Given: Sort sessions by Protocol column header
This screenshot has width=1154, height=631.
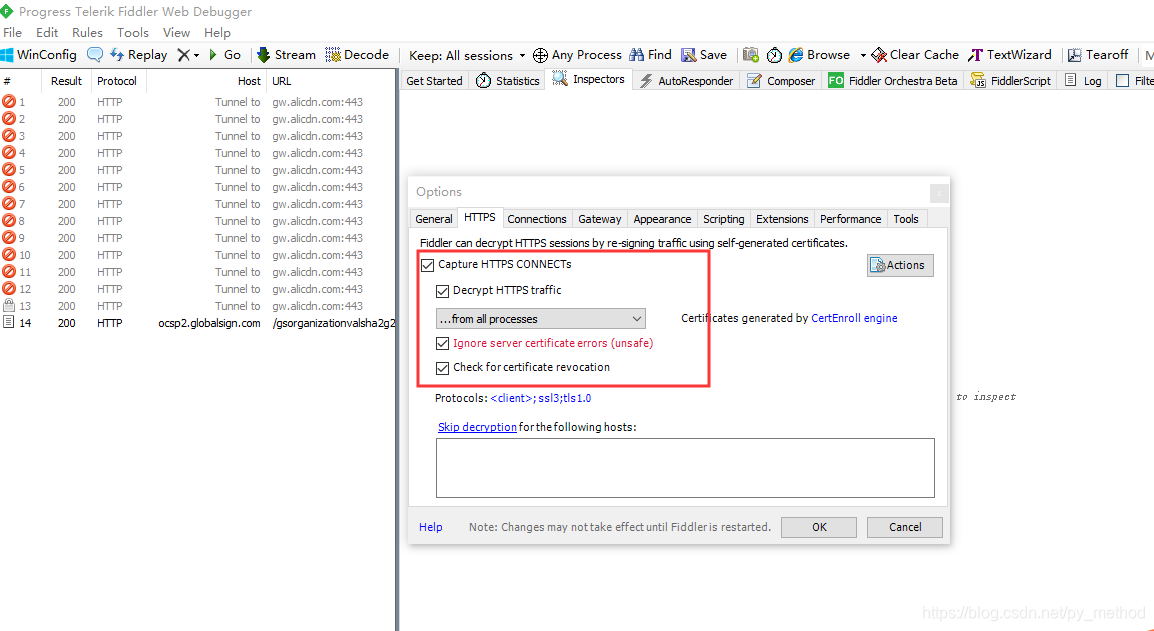Looking at the screenshot, I should tap(117, 81).
